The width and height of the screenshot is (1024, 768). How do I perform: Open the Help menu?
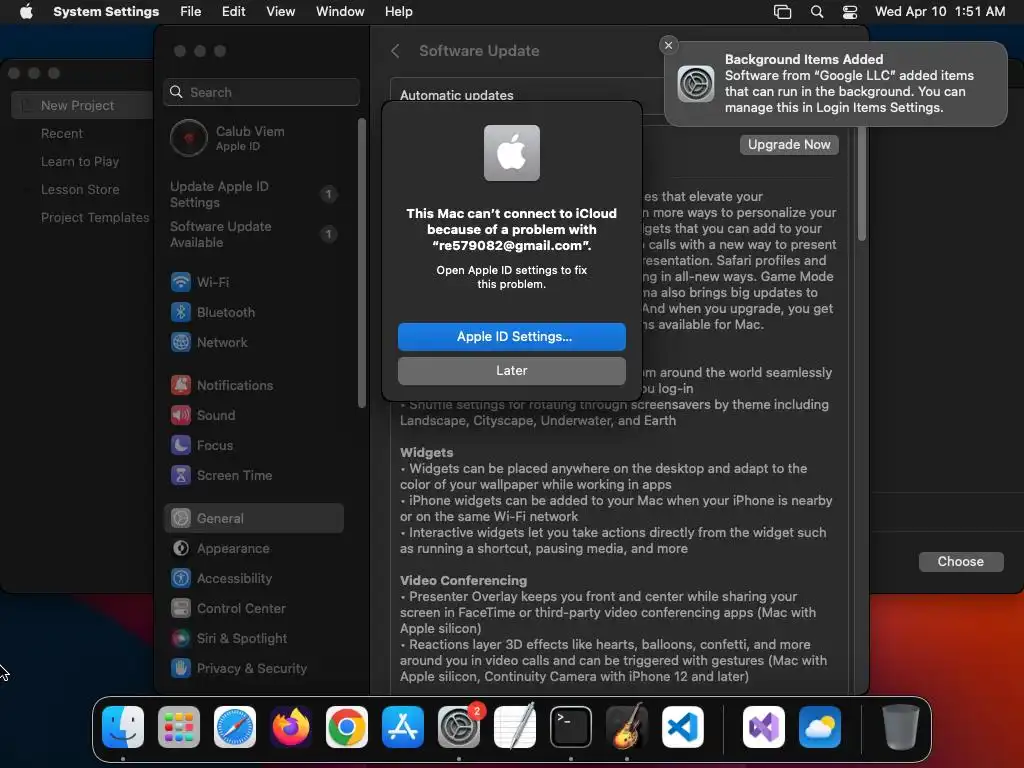[x=398, y=12]
